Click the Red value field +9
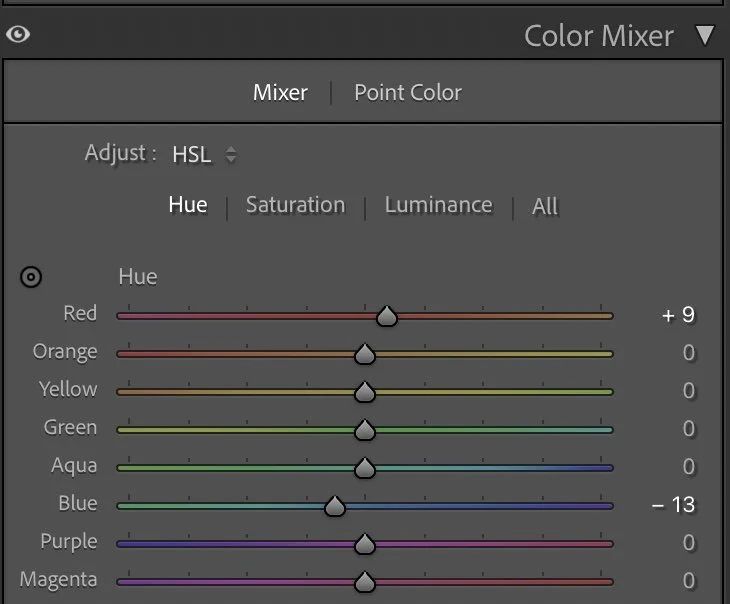 [x=678, y=315]
